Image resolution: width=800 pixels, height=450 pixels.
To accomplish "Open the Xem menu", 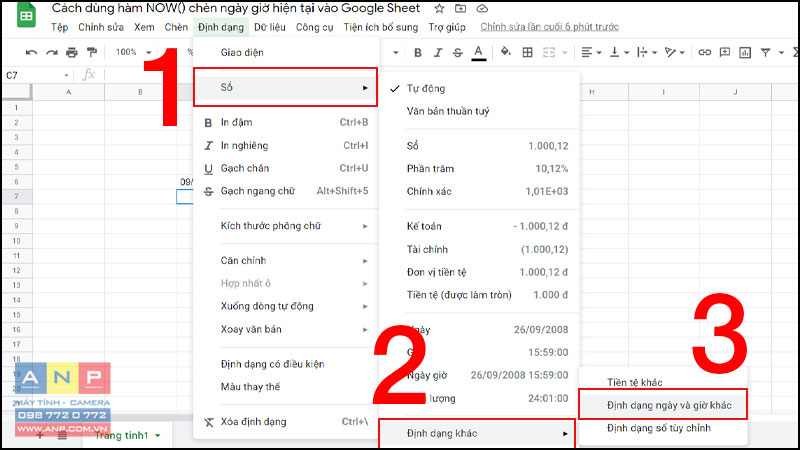I will click(144, 27).
